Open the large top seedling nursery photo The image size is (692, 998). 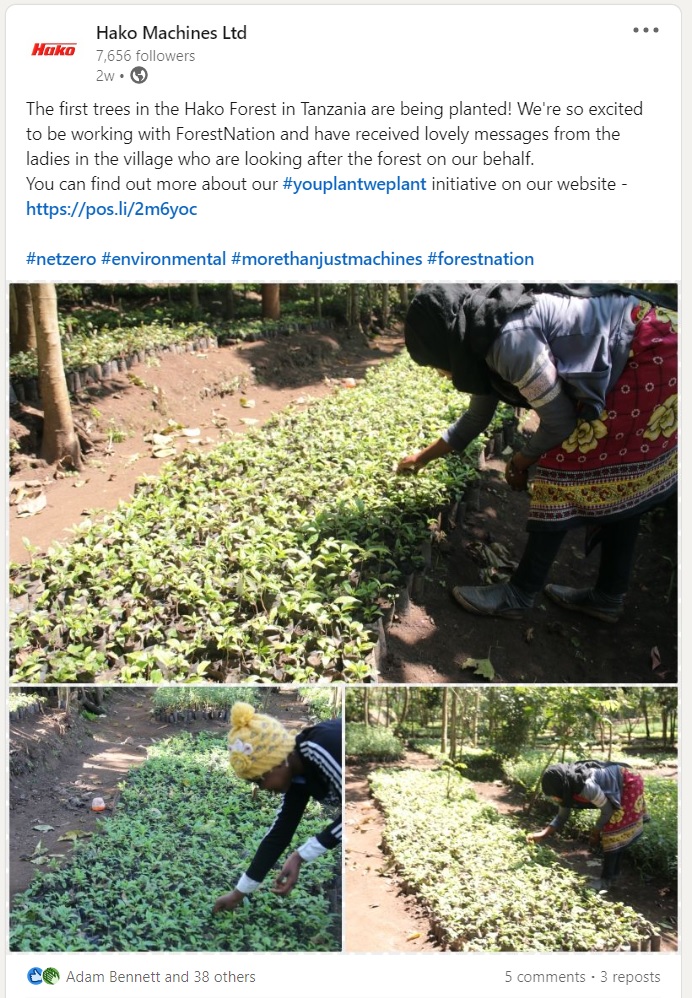343,483
